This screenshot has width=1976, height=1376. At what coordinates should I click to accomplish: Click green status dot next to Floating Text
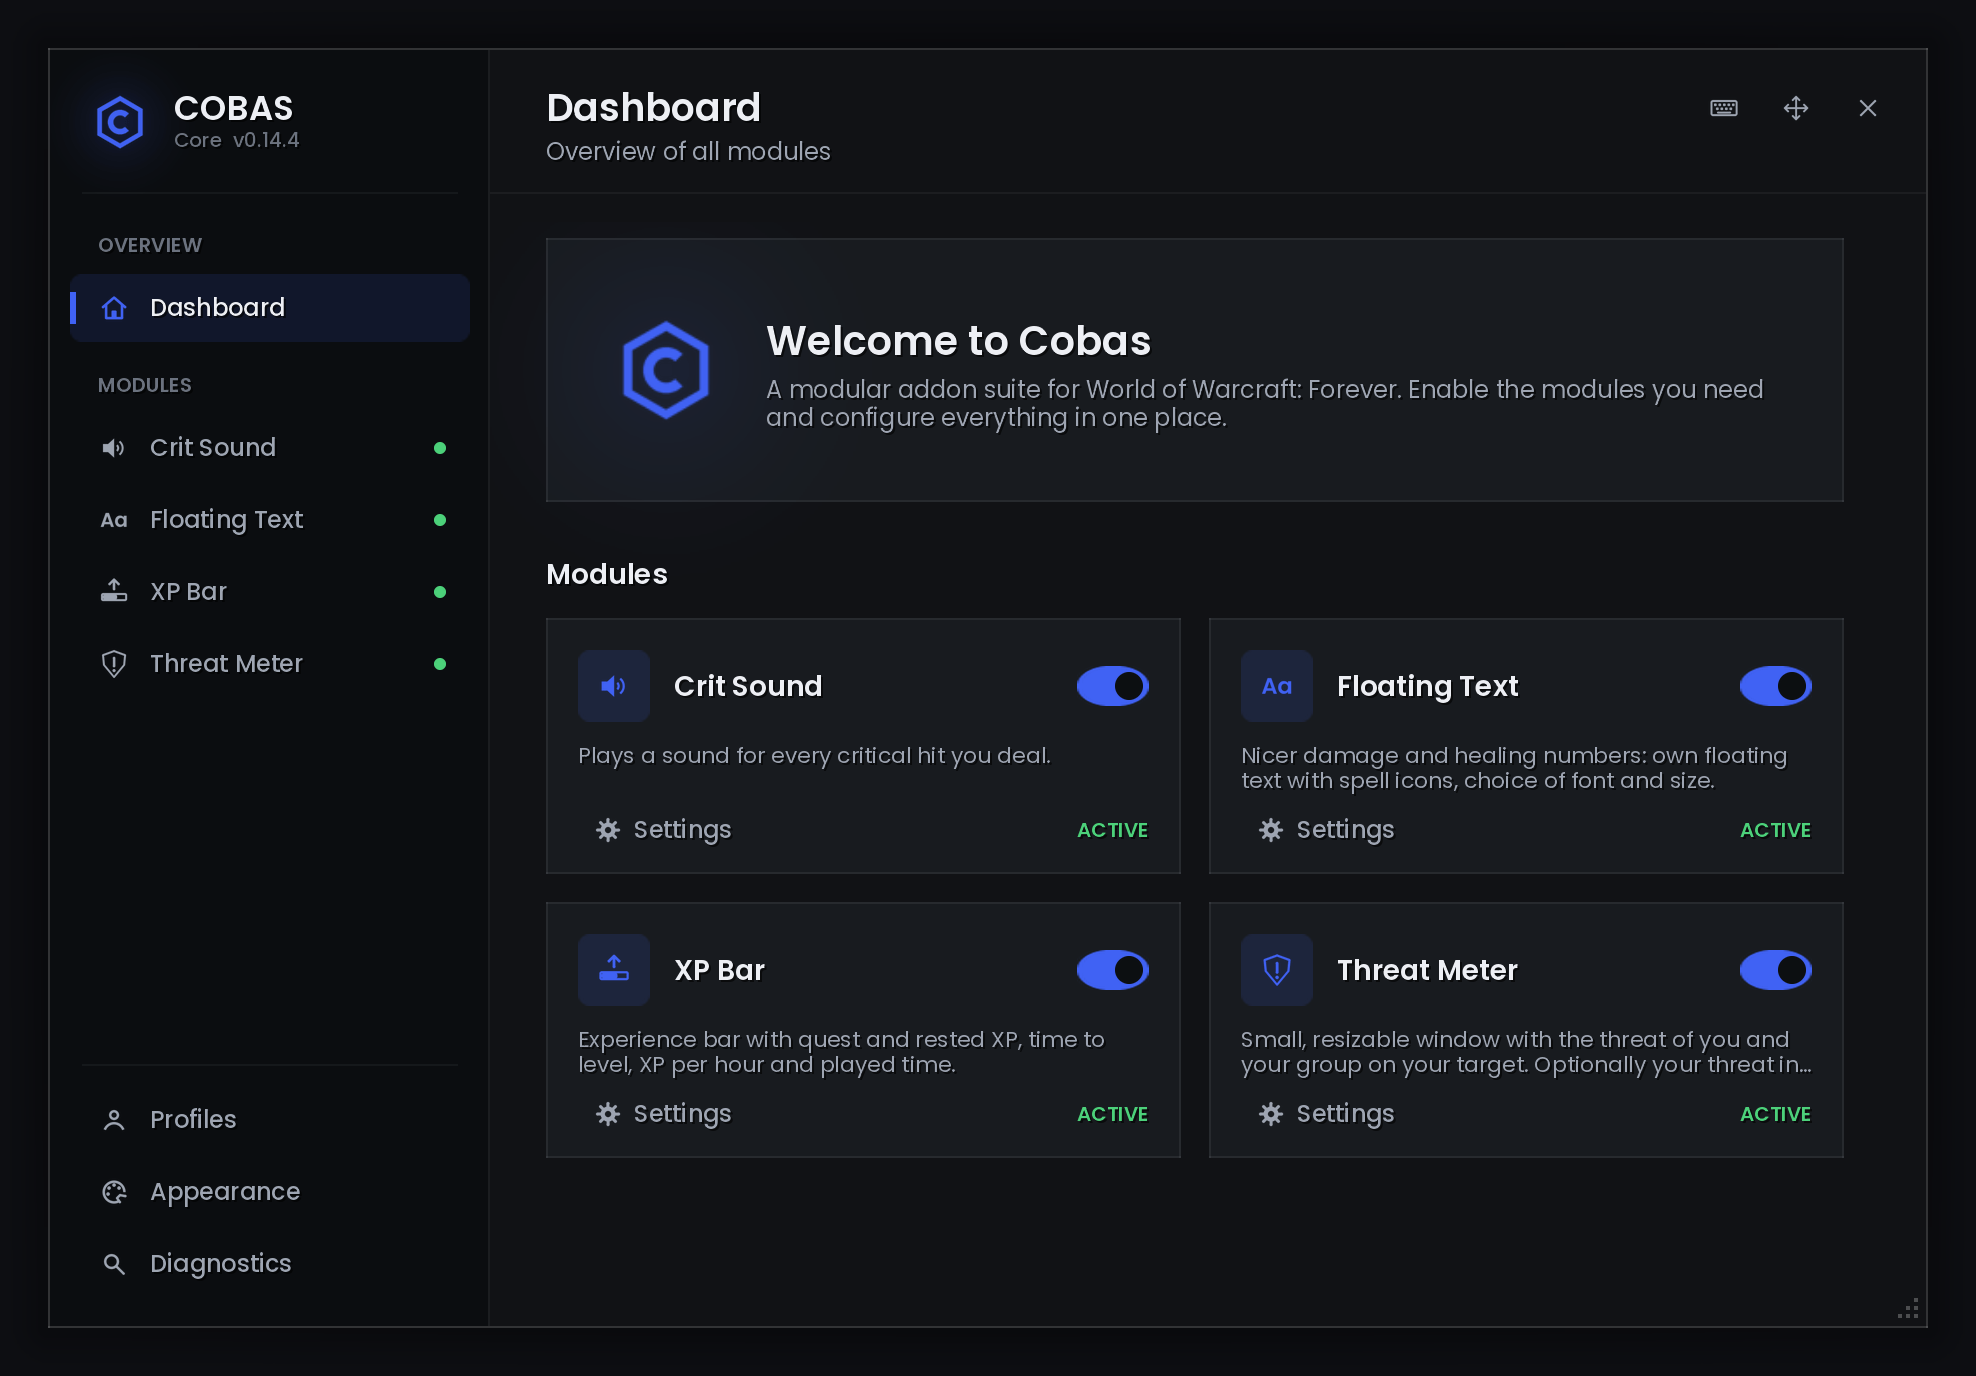pos(440,520)
